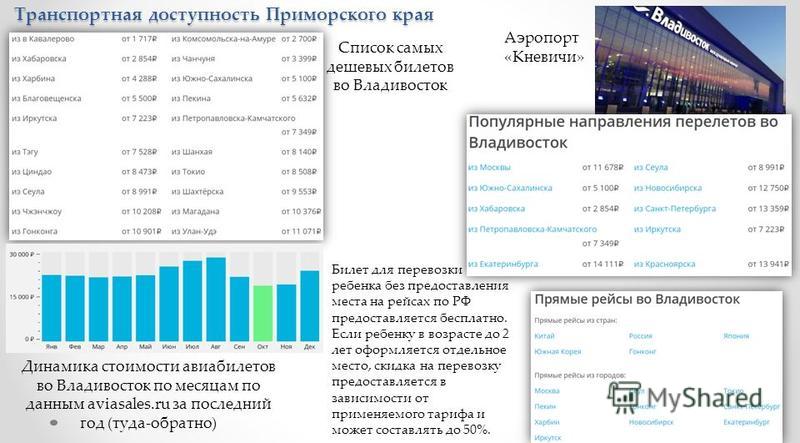
Task: Click 'из Шанхая' in cheapest tickets list
Action: click(x=191, y=152)
